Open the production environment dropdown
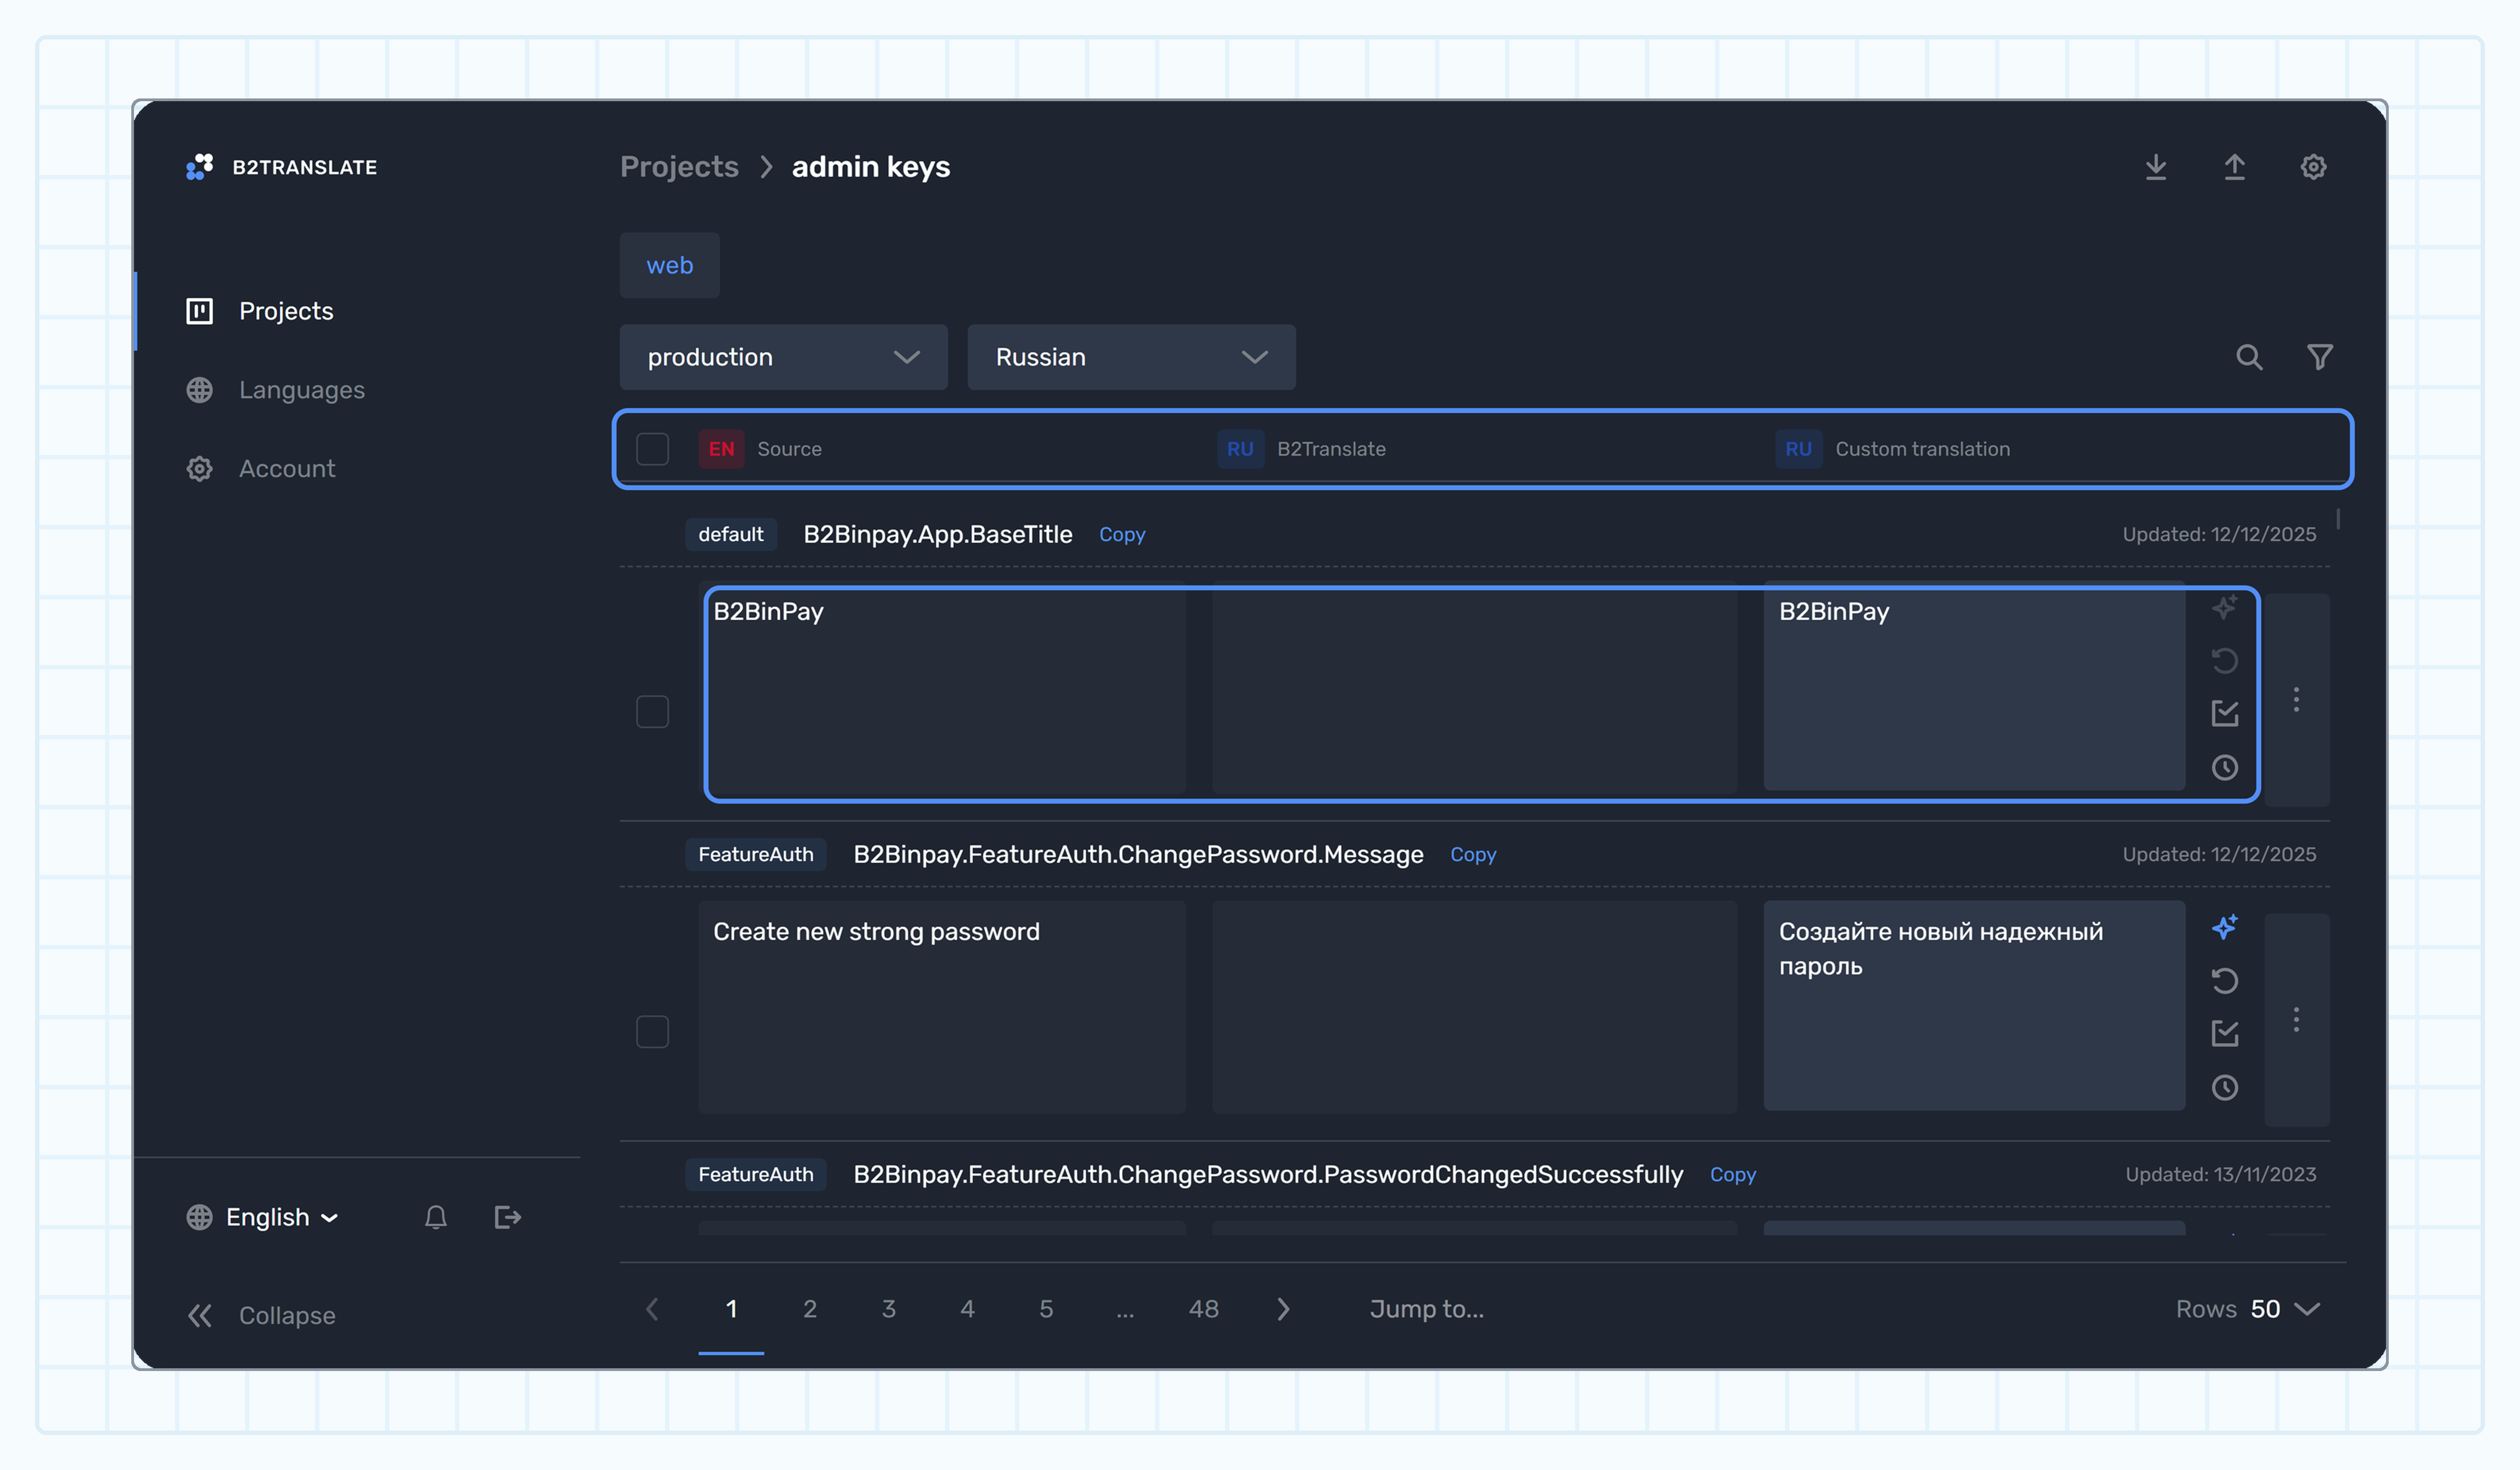Screen dimensions: 2520x1470 pyautogui.click(x=783, y=357)
